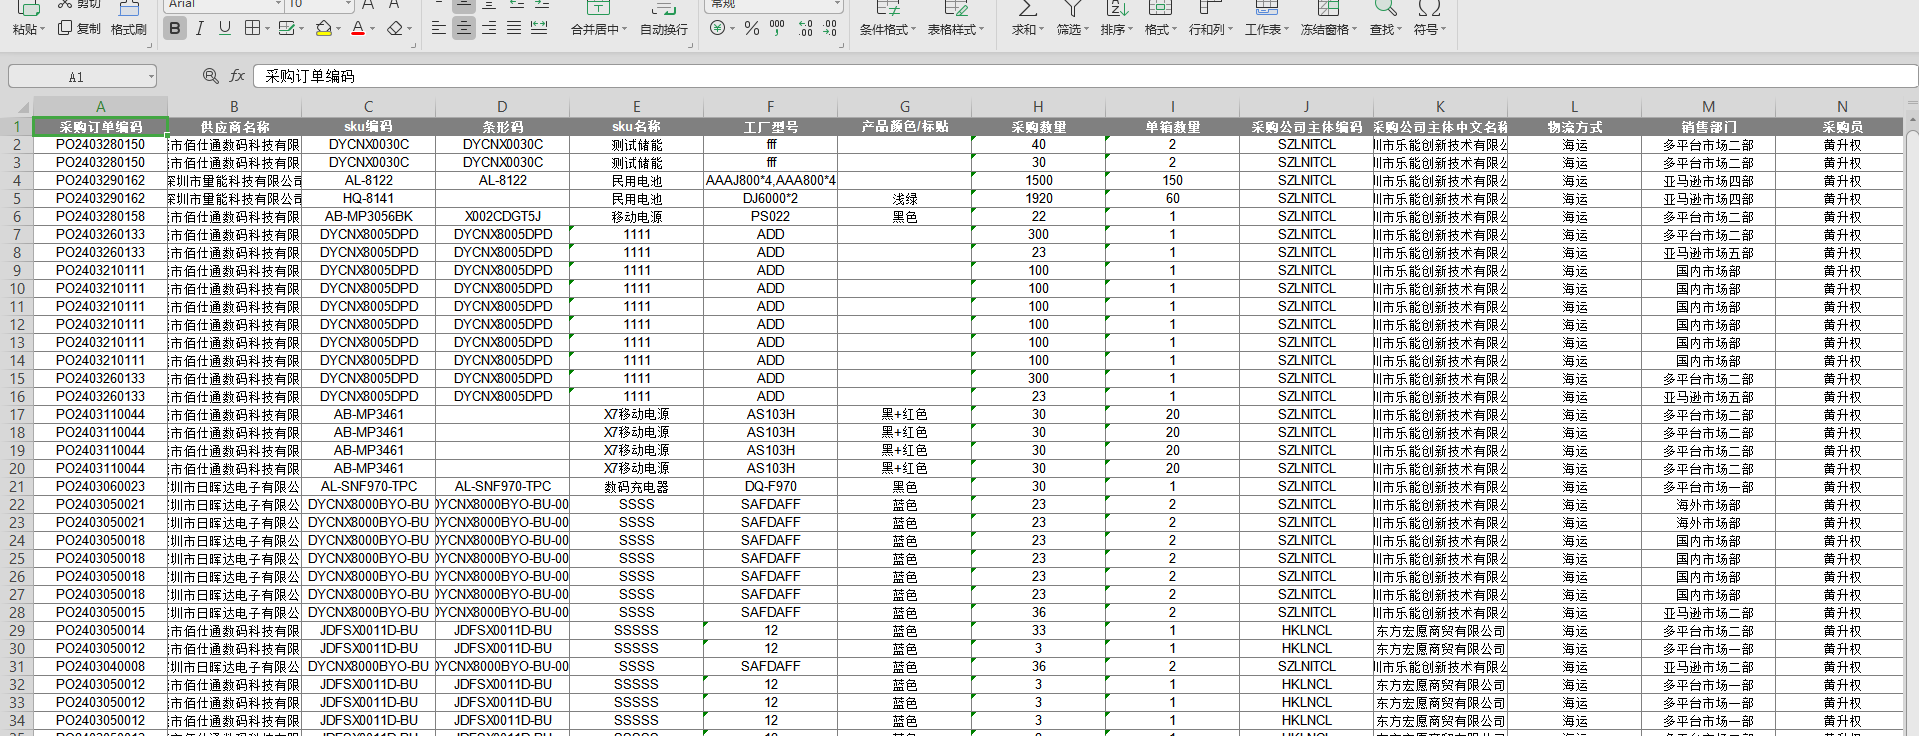The image size is (1919, 736).
Task: Click the formula bar input field
Action: pos(1000,76)
